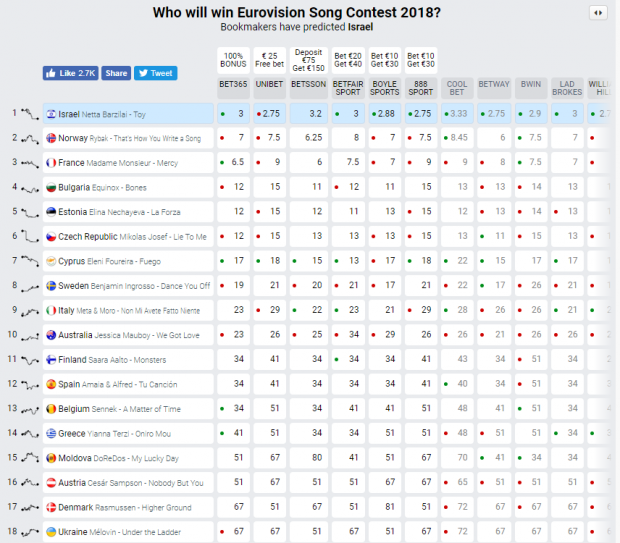620x543 pixels.
Task: Open the BETWAY column header
Action: pos(494,88)
